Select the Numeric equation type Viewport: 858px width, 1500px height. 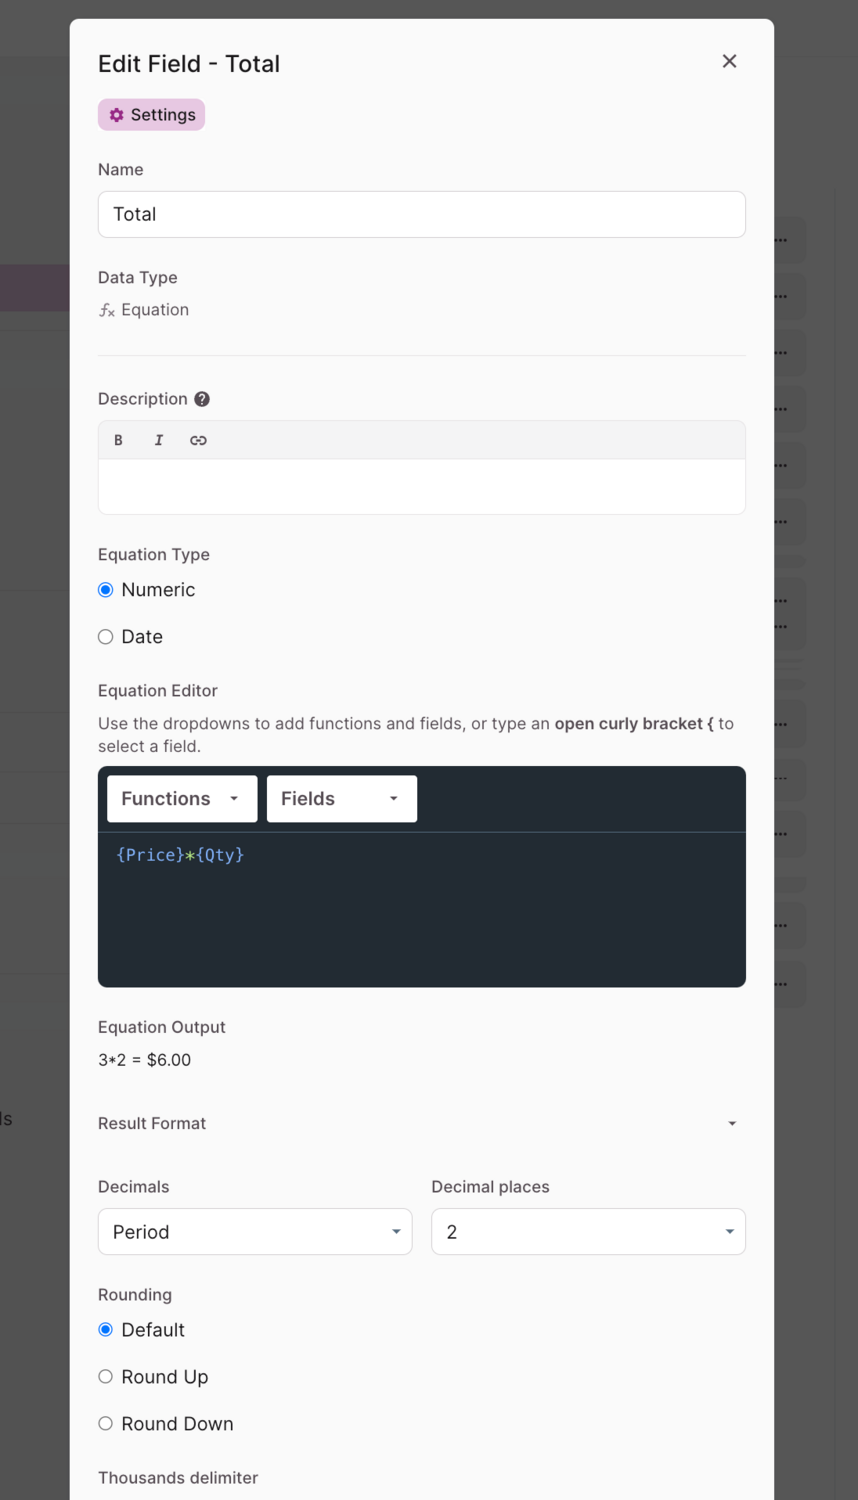106,590
